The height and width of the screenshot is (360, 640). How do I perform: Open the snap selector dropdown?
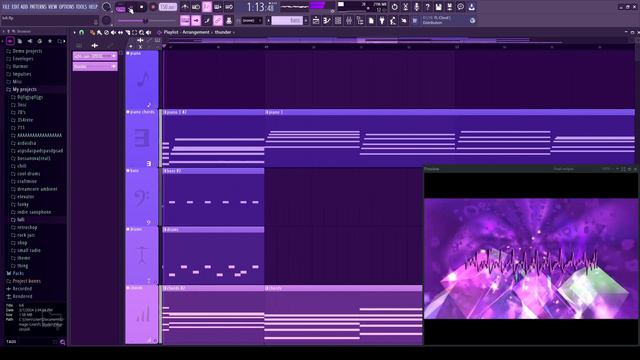251,20
